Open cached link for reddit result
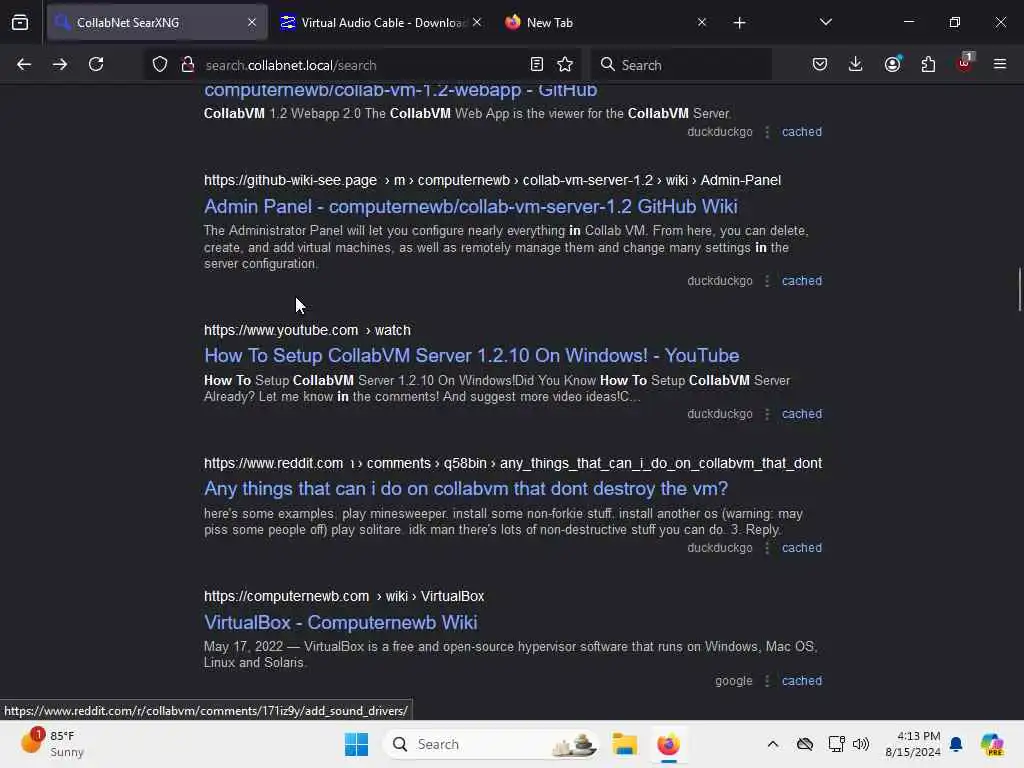The width and height of the screenshot is (1024, 768). click(802, 548)
